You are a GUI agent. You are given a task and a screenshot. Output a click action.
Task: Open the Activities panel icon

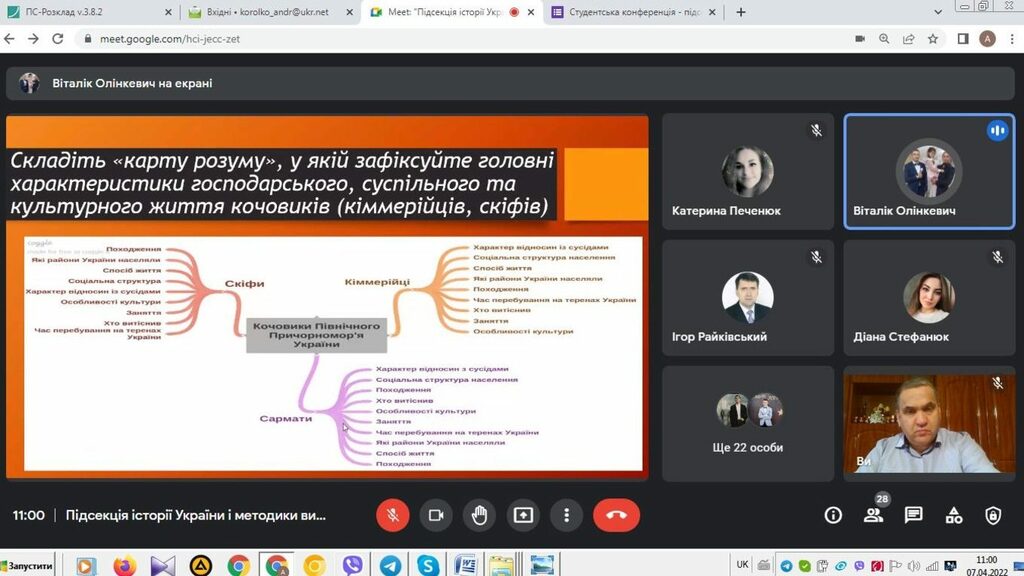pos(954,515)
